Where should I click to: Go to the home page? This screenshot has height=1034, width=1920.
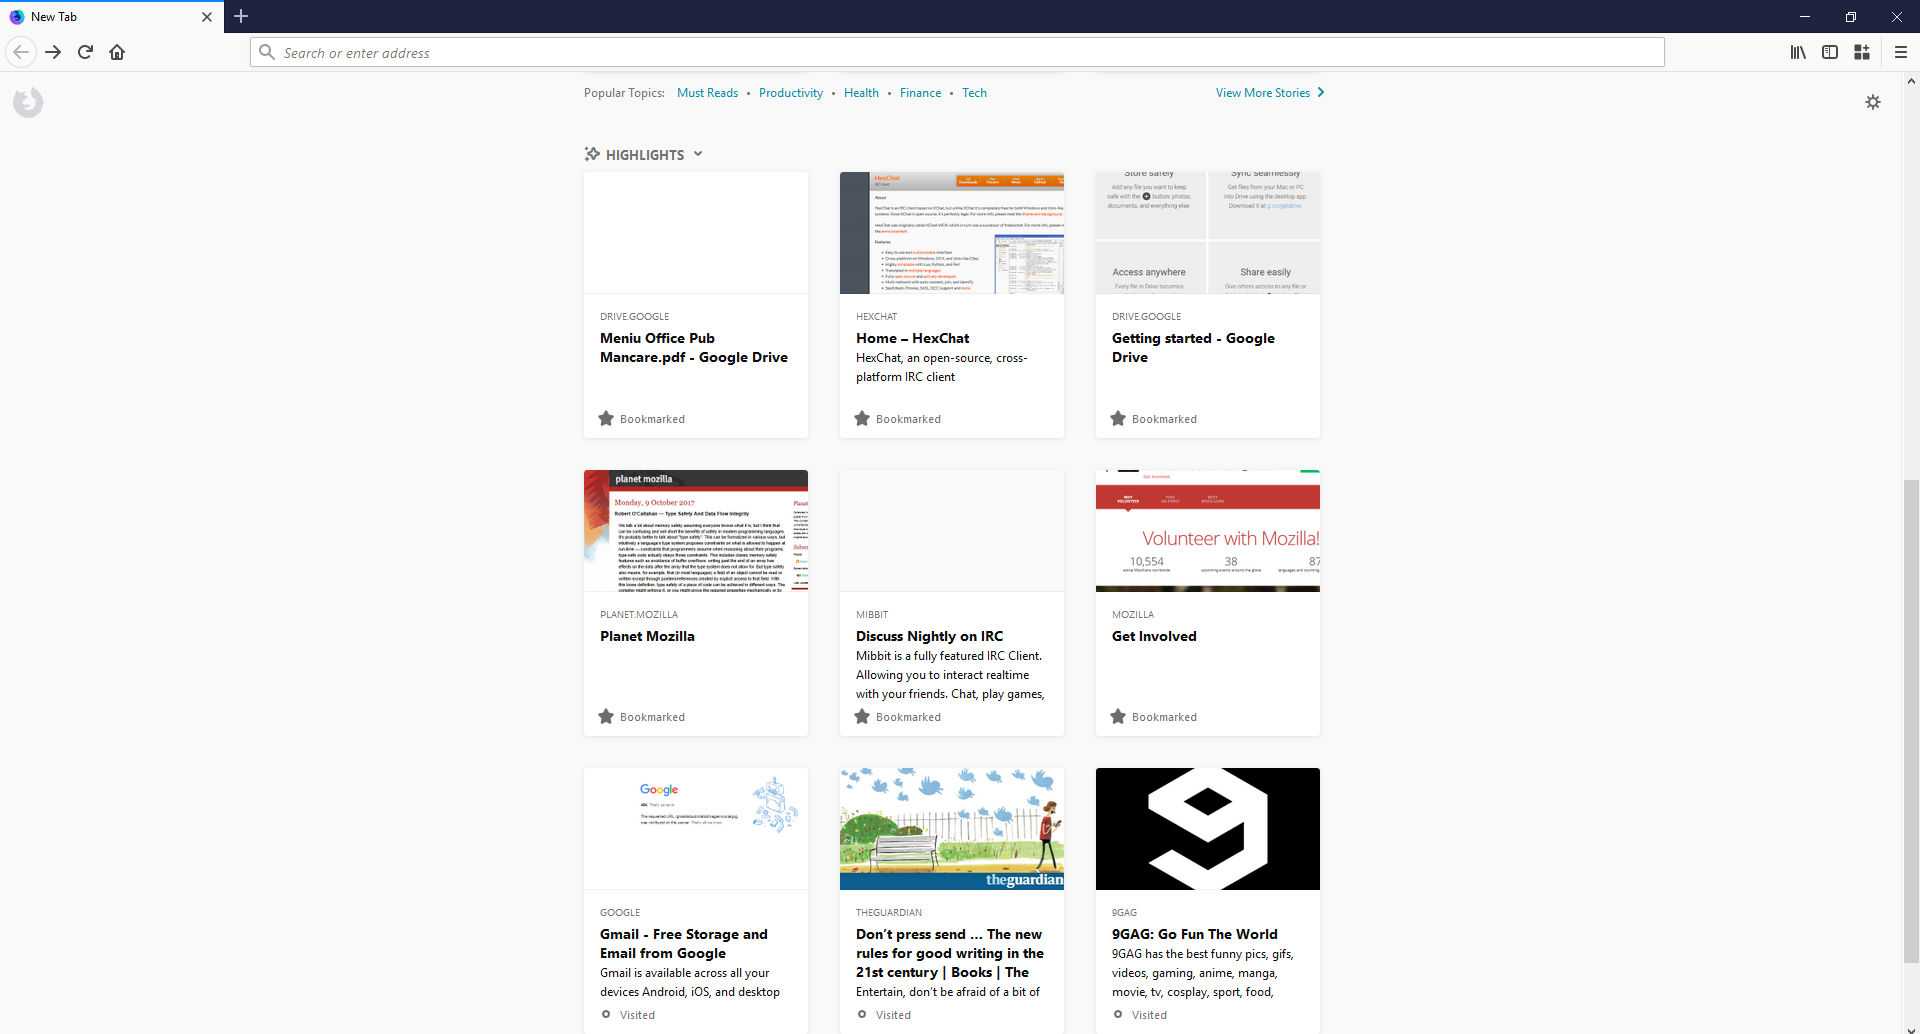point(117,52)
